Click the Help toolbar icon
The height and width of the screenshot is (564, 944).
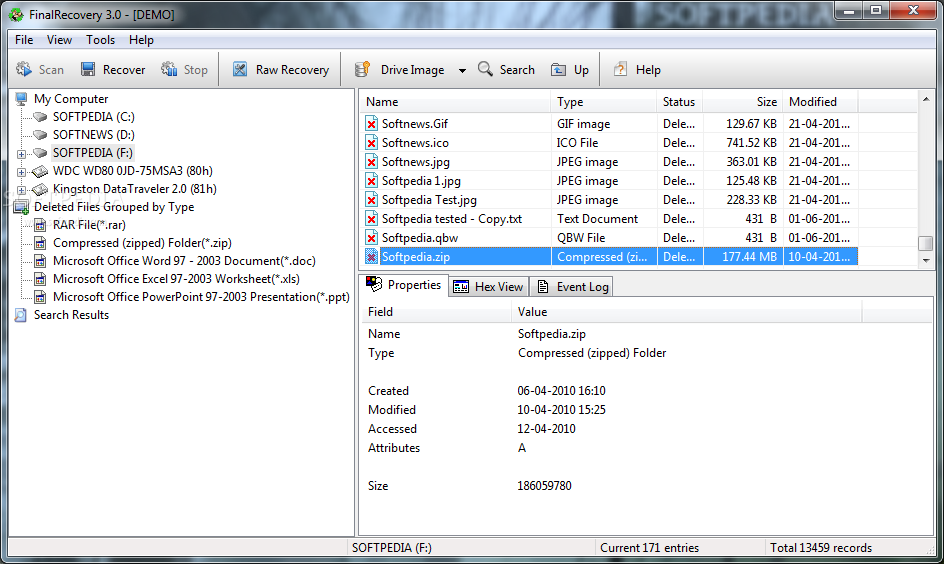[620, 69]
